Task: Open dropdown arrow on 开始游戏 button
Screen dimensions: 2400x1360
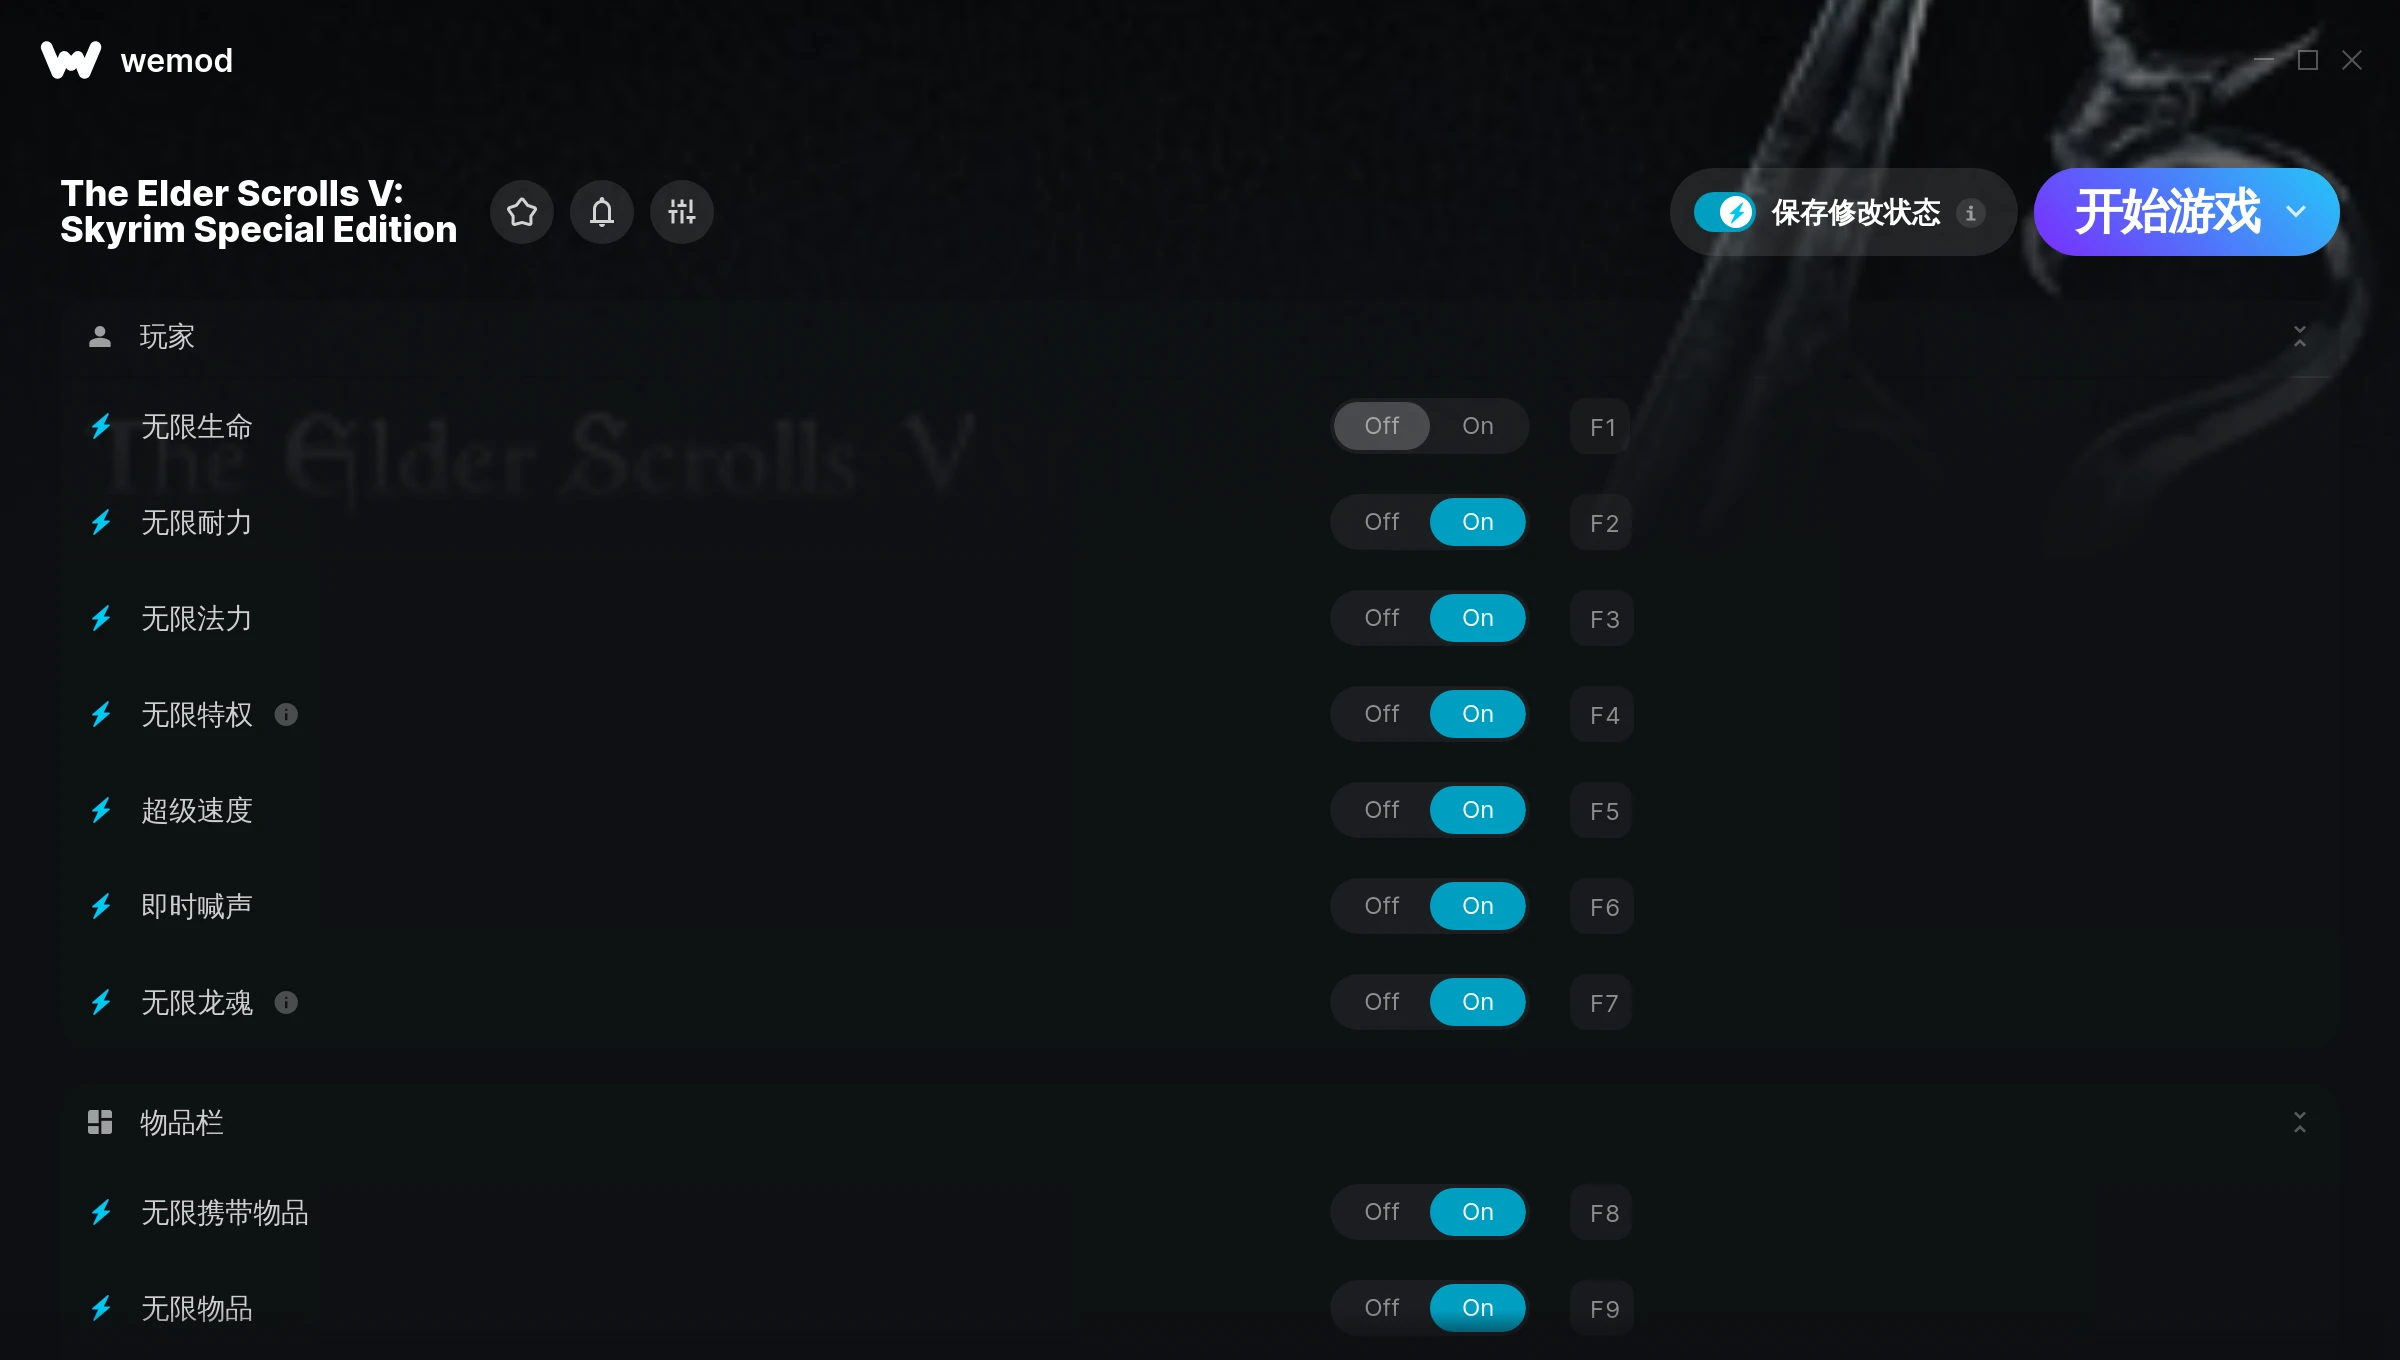Action: click(2296, 212)
